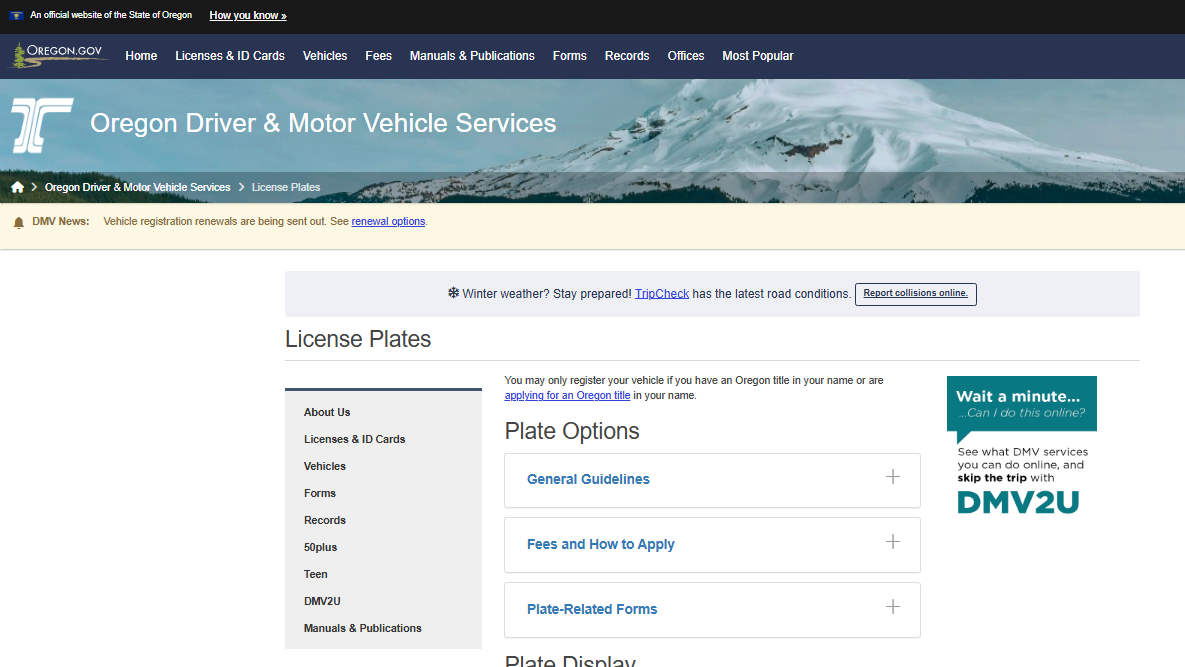Click the Report collisions online button
This screenshot has width=1185, height=667.
[x=915, y=294]
